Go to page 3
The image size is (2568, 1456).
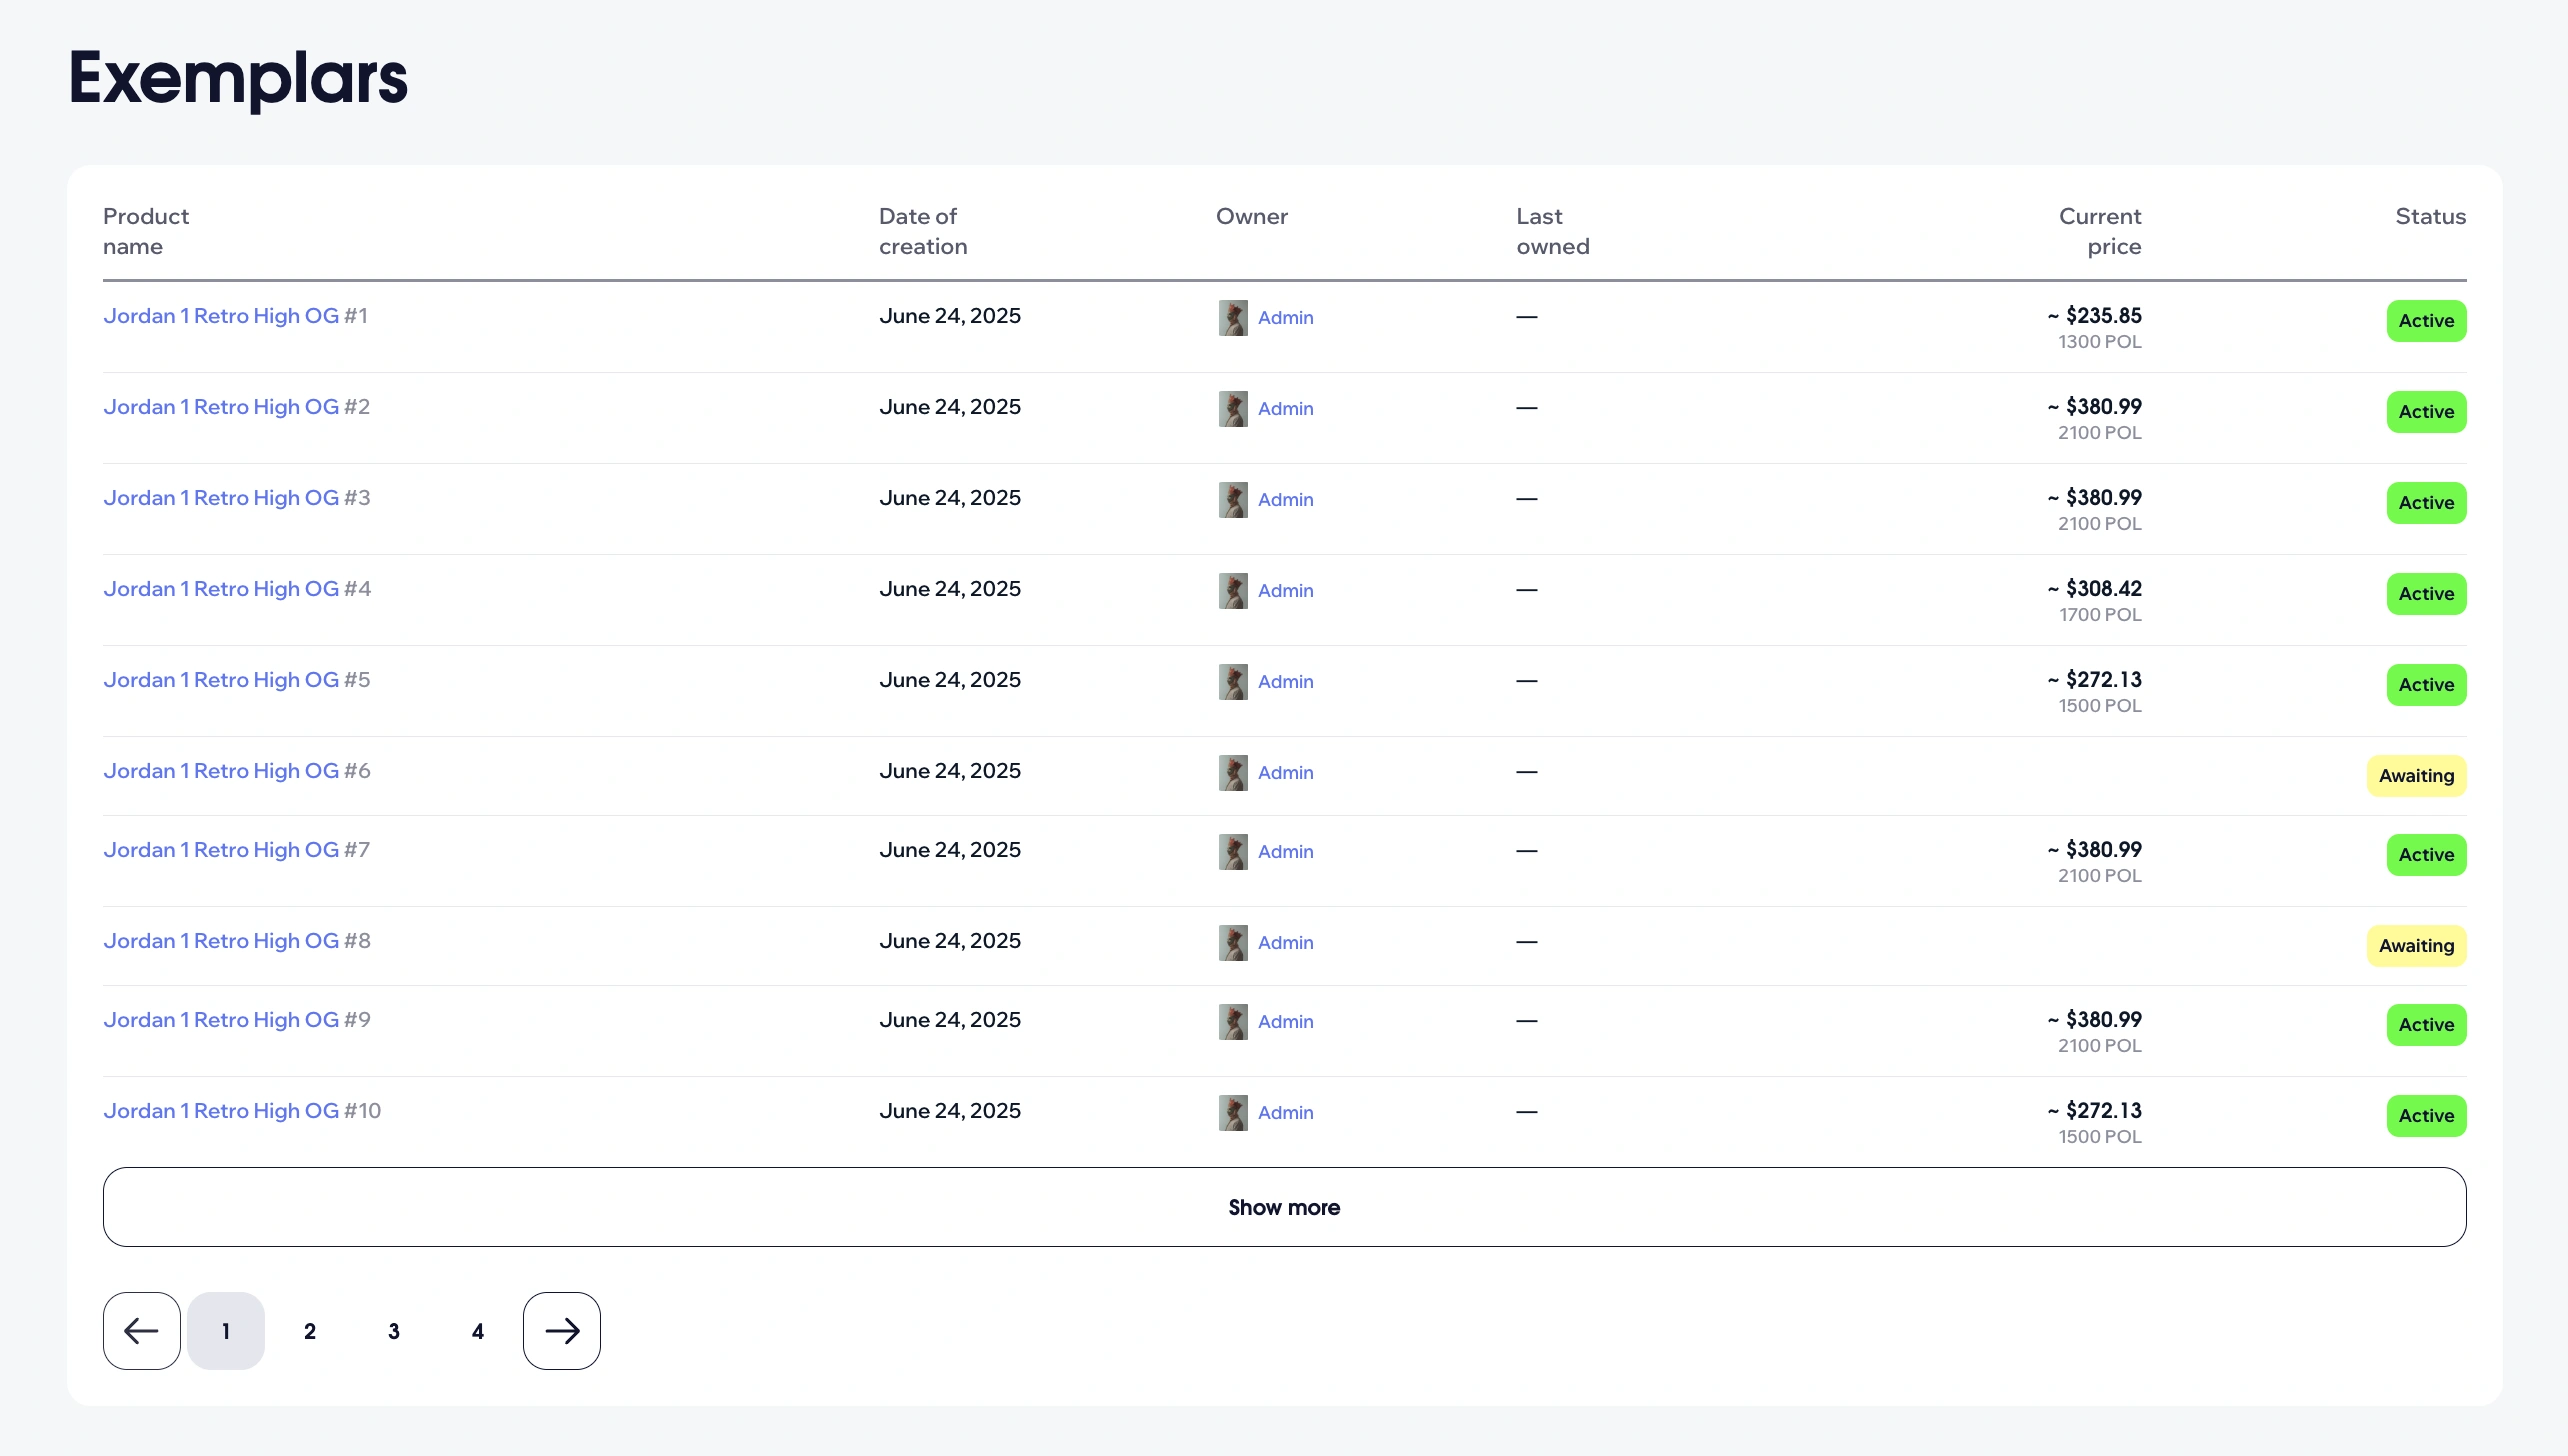click(x=394, y=1331)
